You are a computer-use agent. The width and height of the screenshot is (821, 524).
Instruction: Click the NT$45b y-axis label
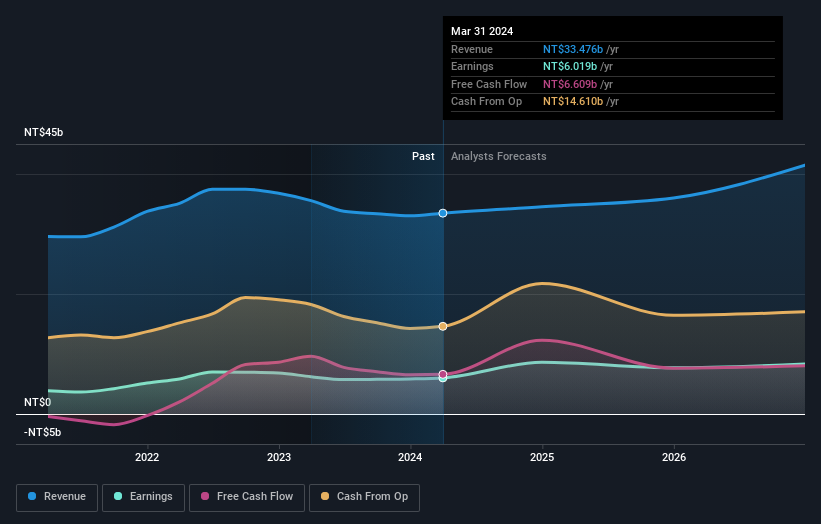click(43, 132)
